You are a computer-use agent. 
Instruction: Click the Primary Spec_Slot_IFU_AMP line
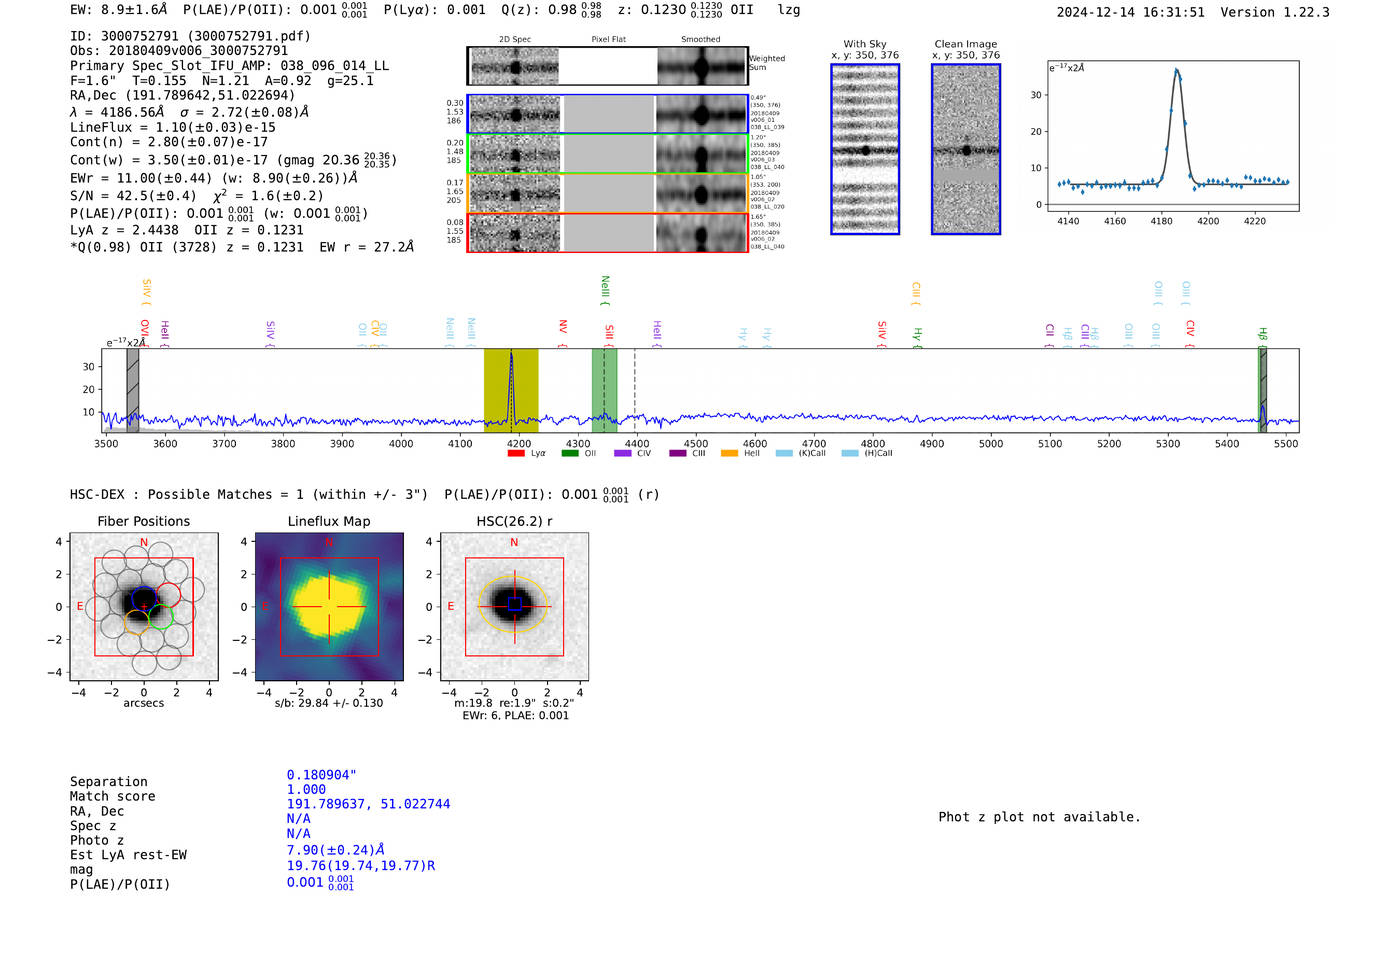(x=230, y=66)
